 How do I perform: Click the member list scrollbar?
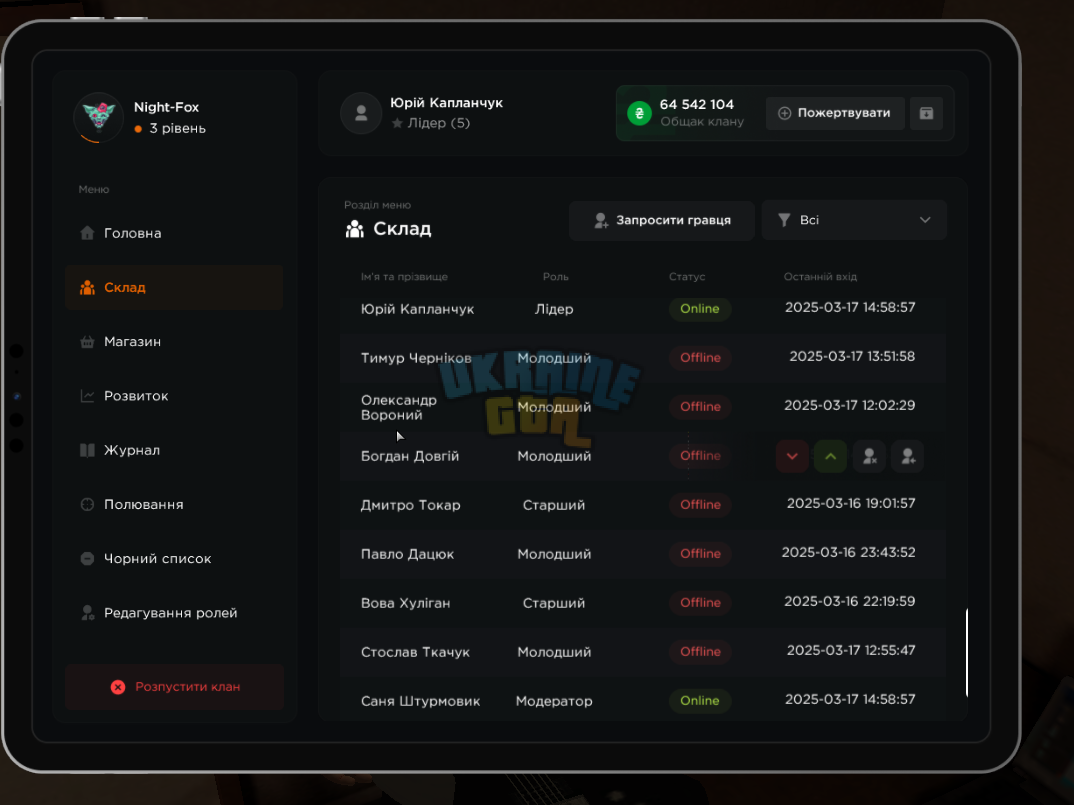tap(966, 652)
